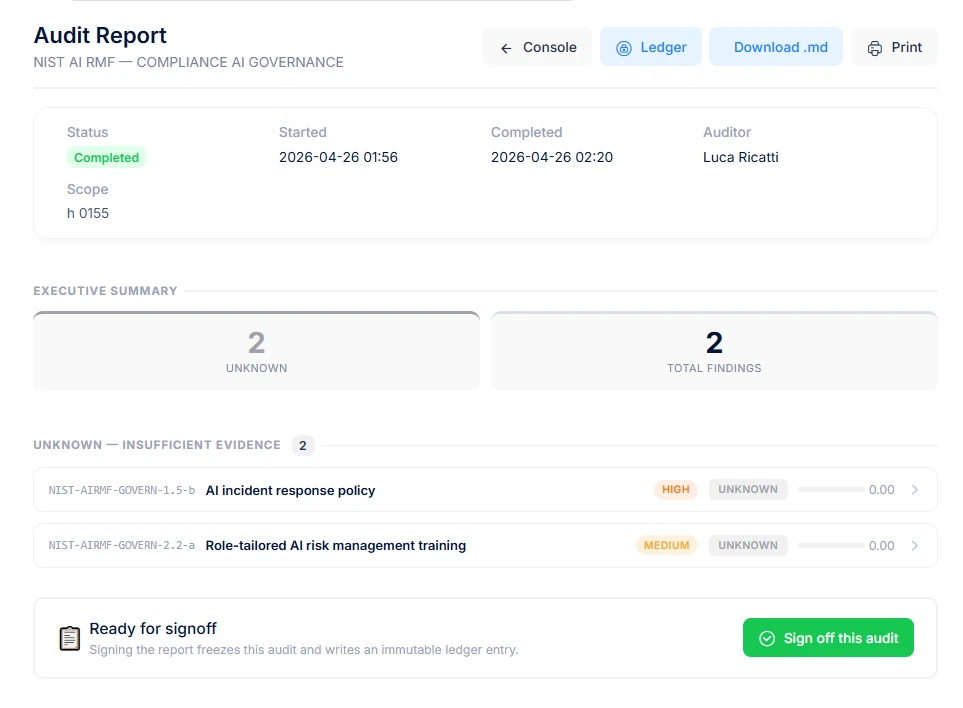Click the completed time 2026-04-26 02:20

click(552, 157)
